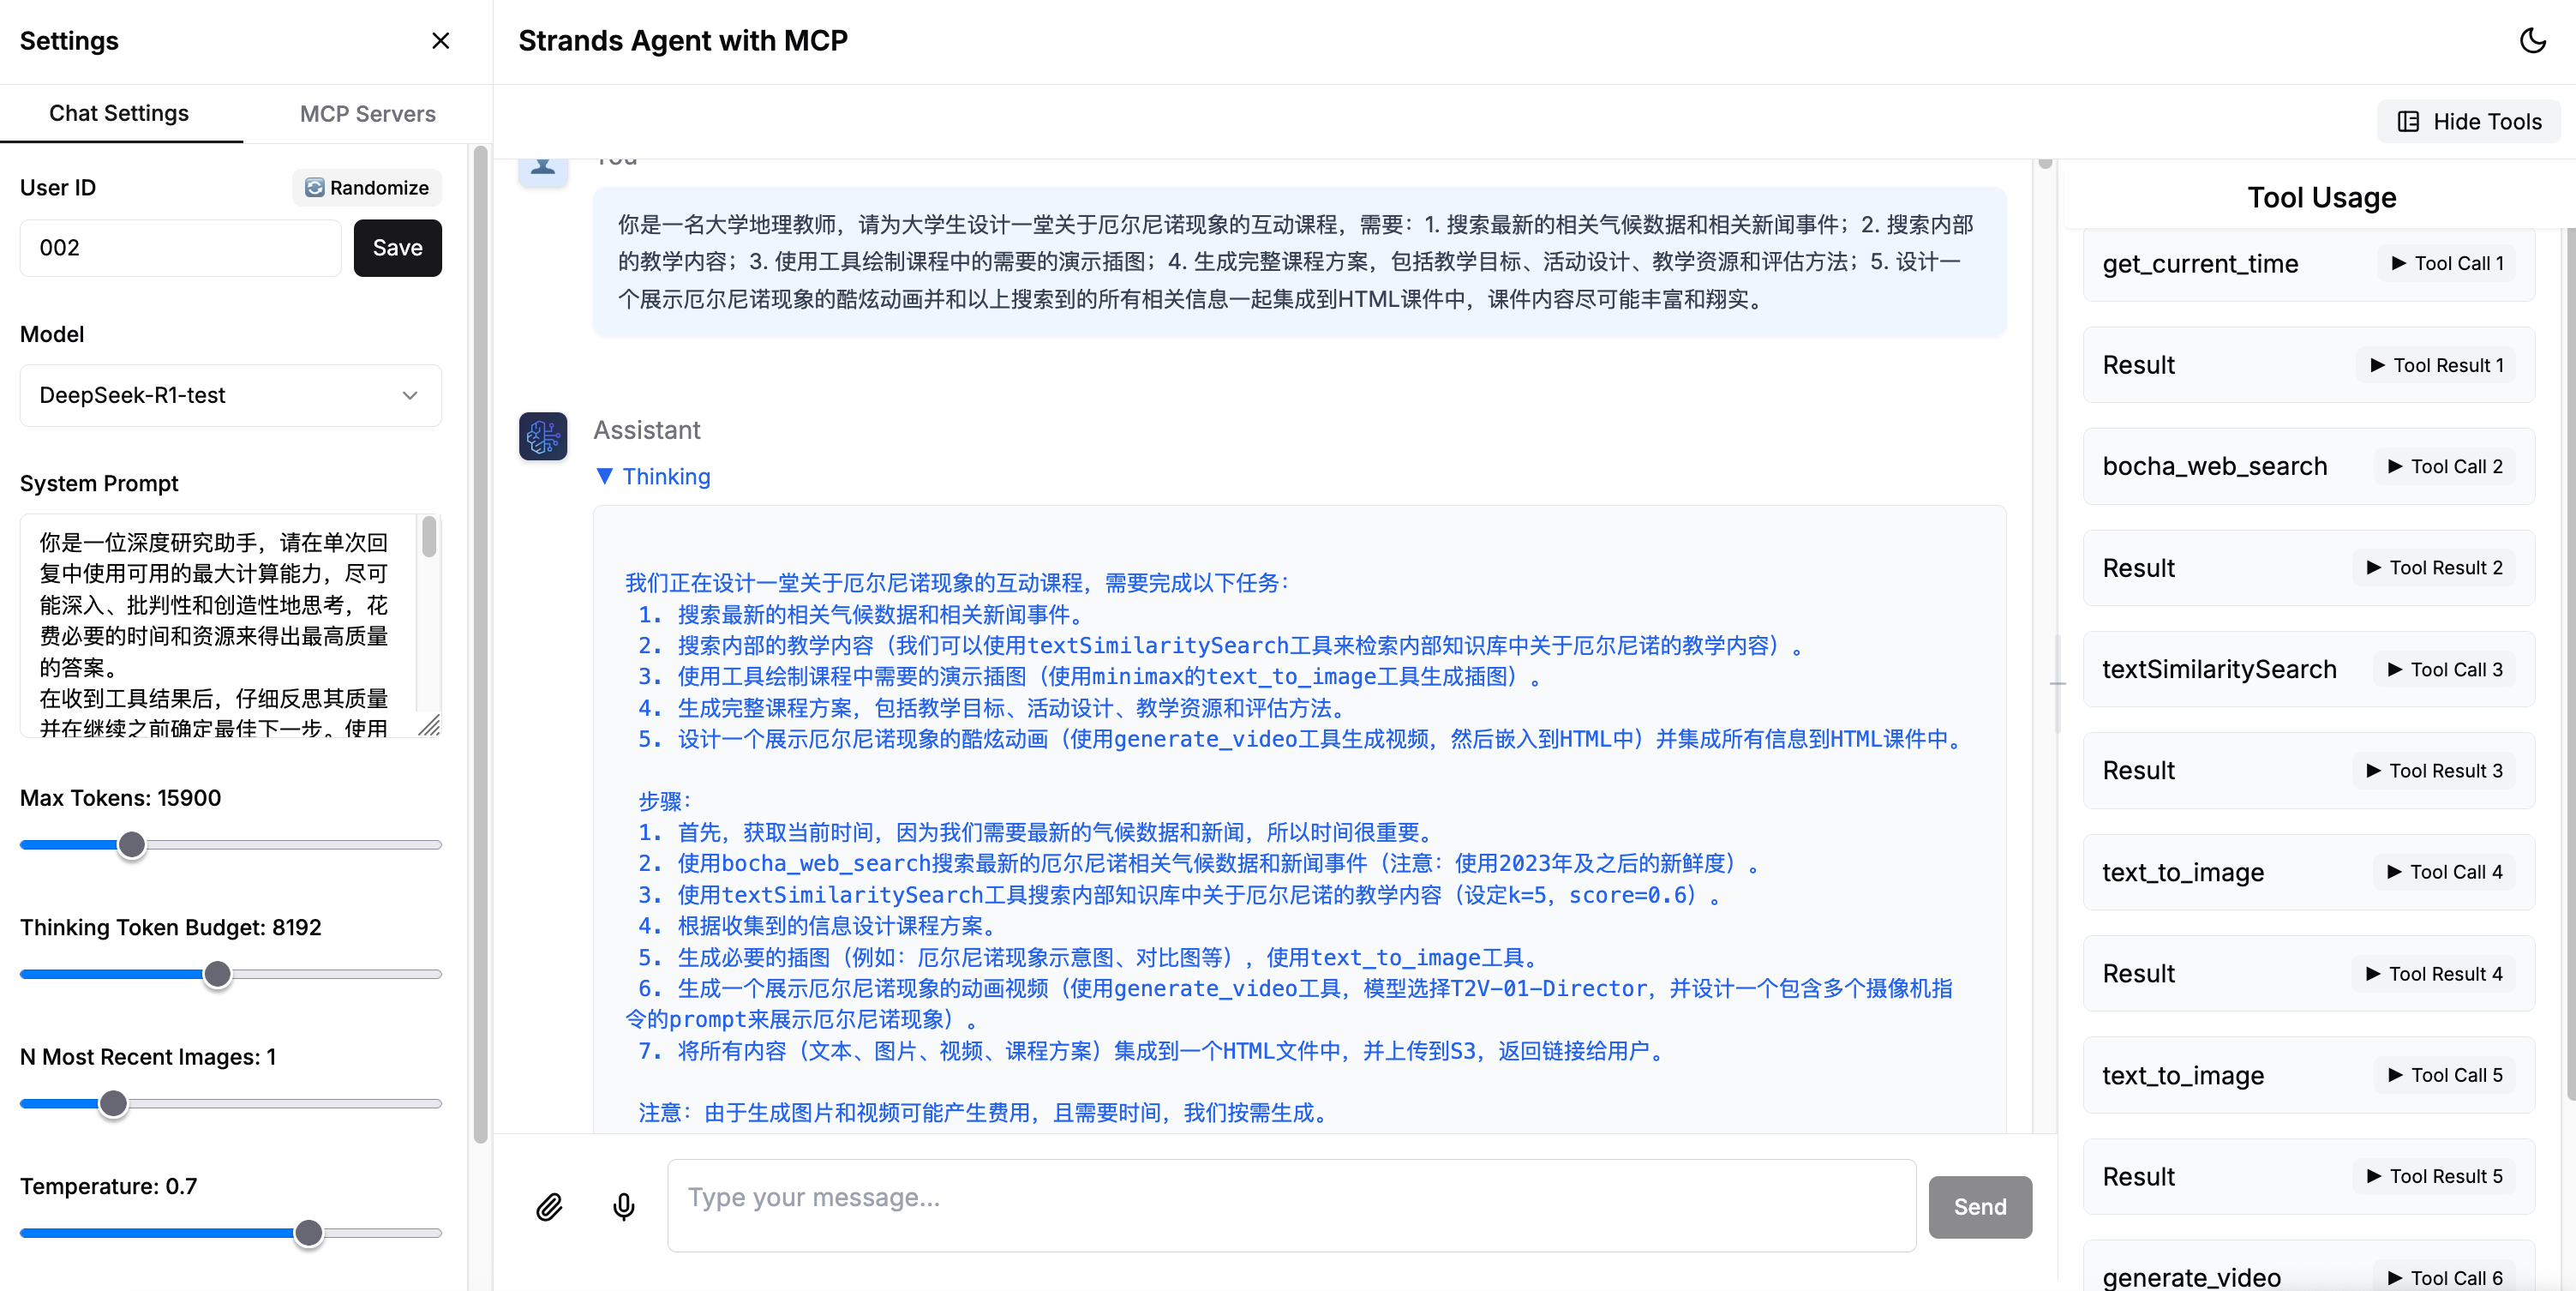Expand Tool Call 3 for textSimilaritySearch
The image size is (2576, 1291).
point(2445,670)
